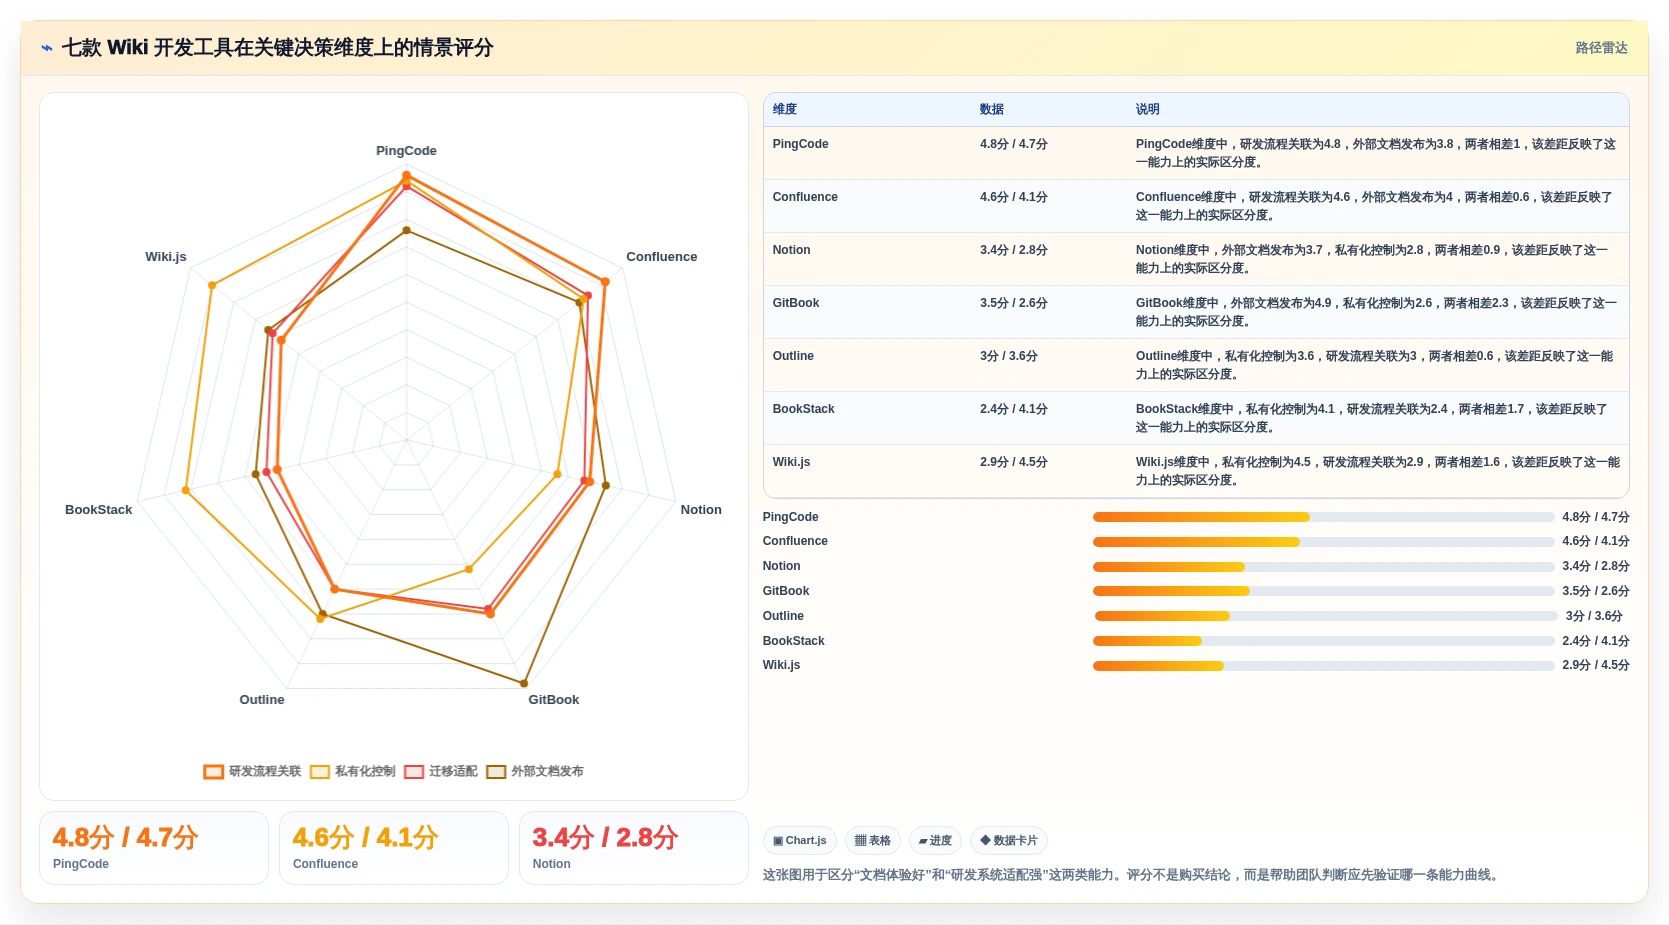The width and height of the screenshot is (1669, 925).
Task: Click the blue icon beside the dashboard title
Action: click(46, 48)
